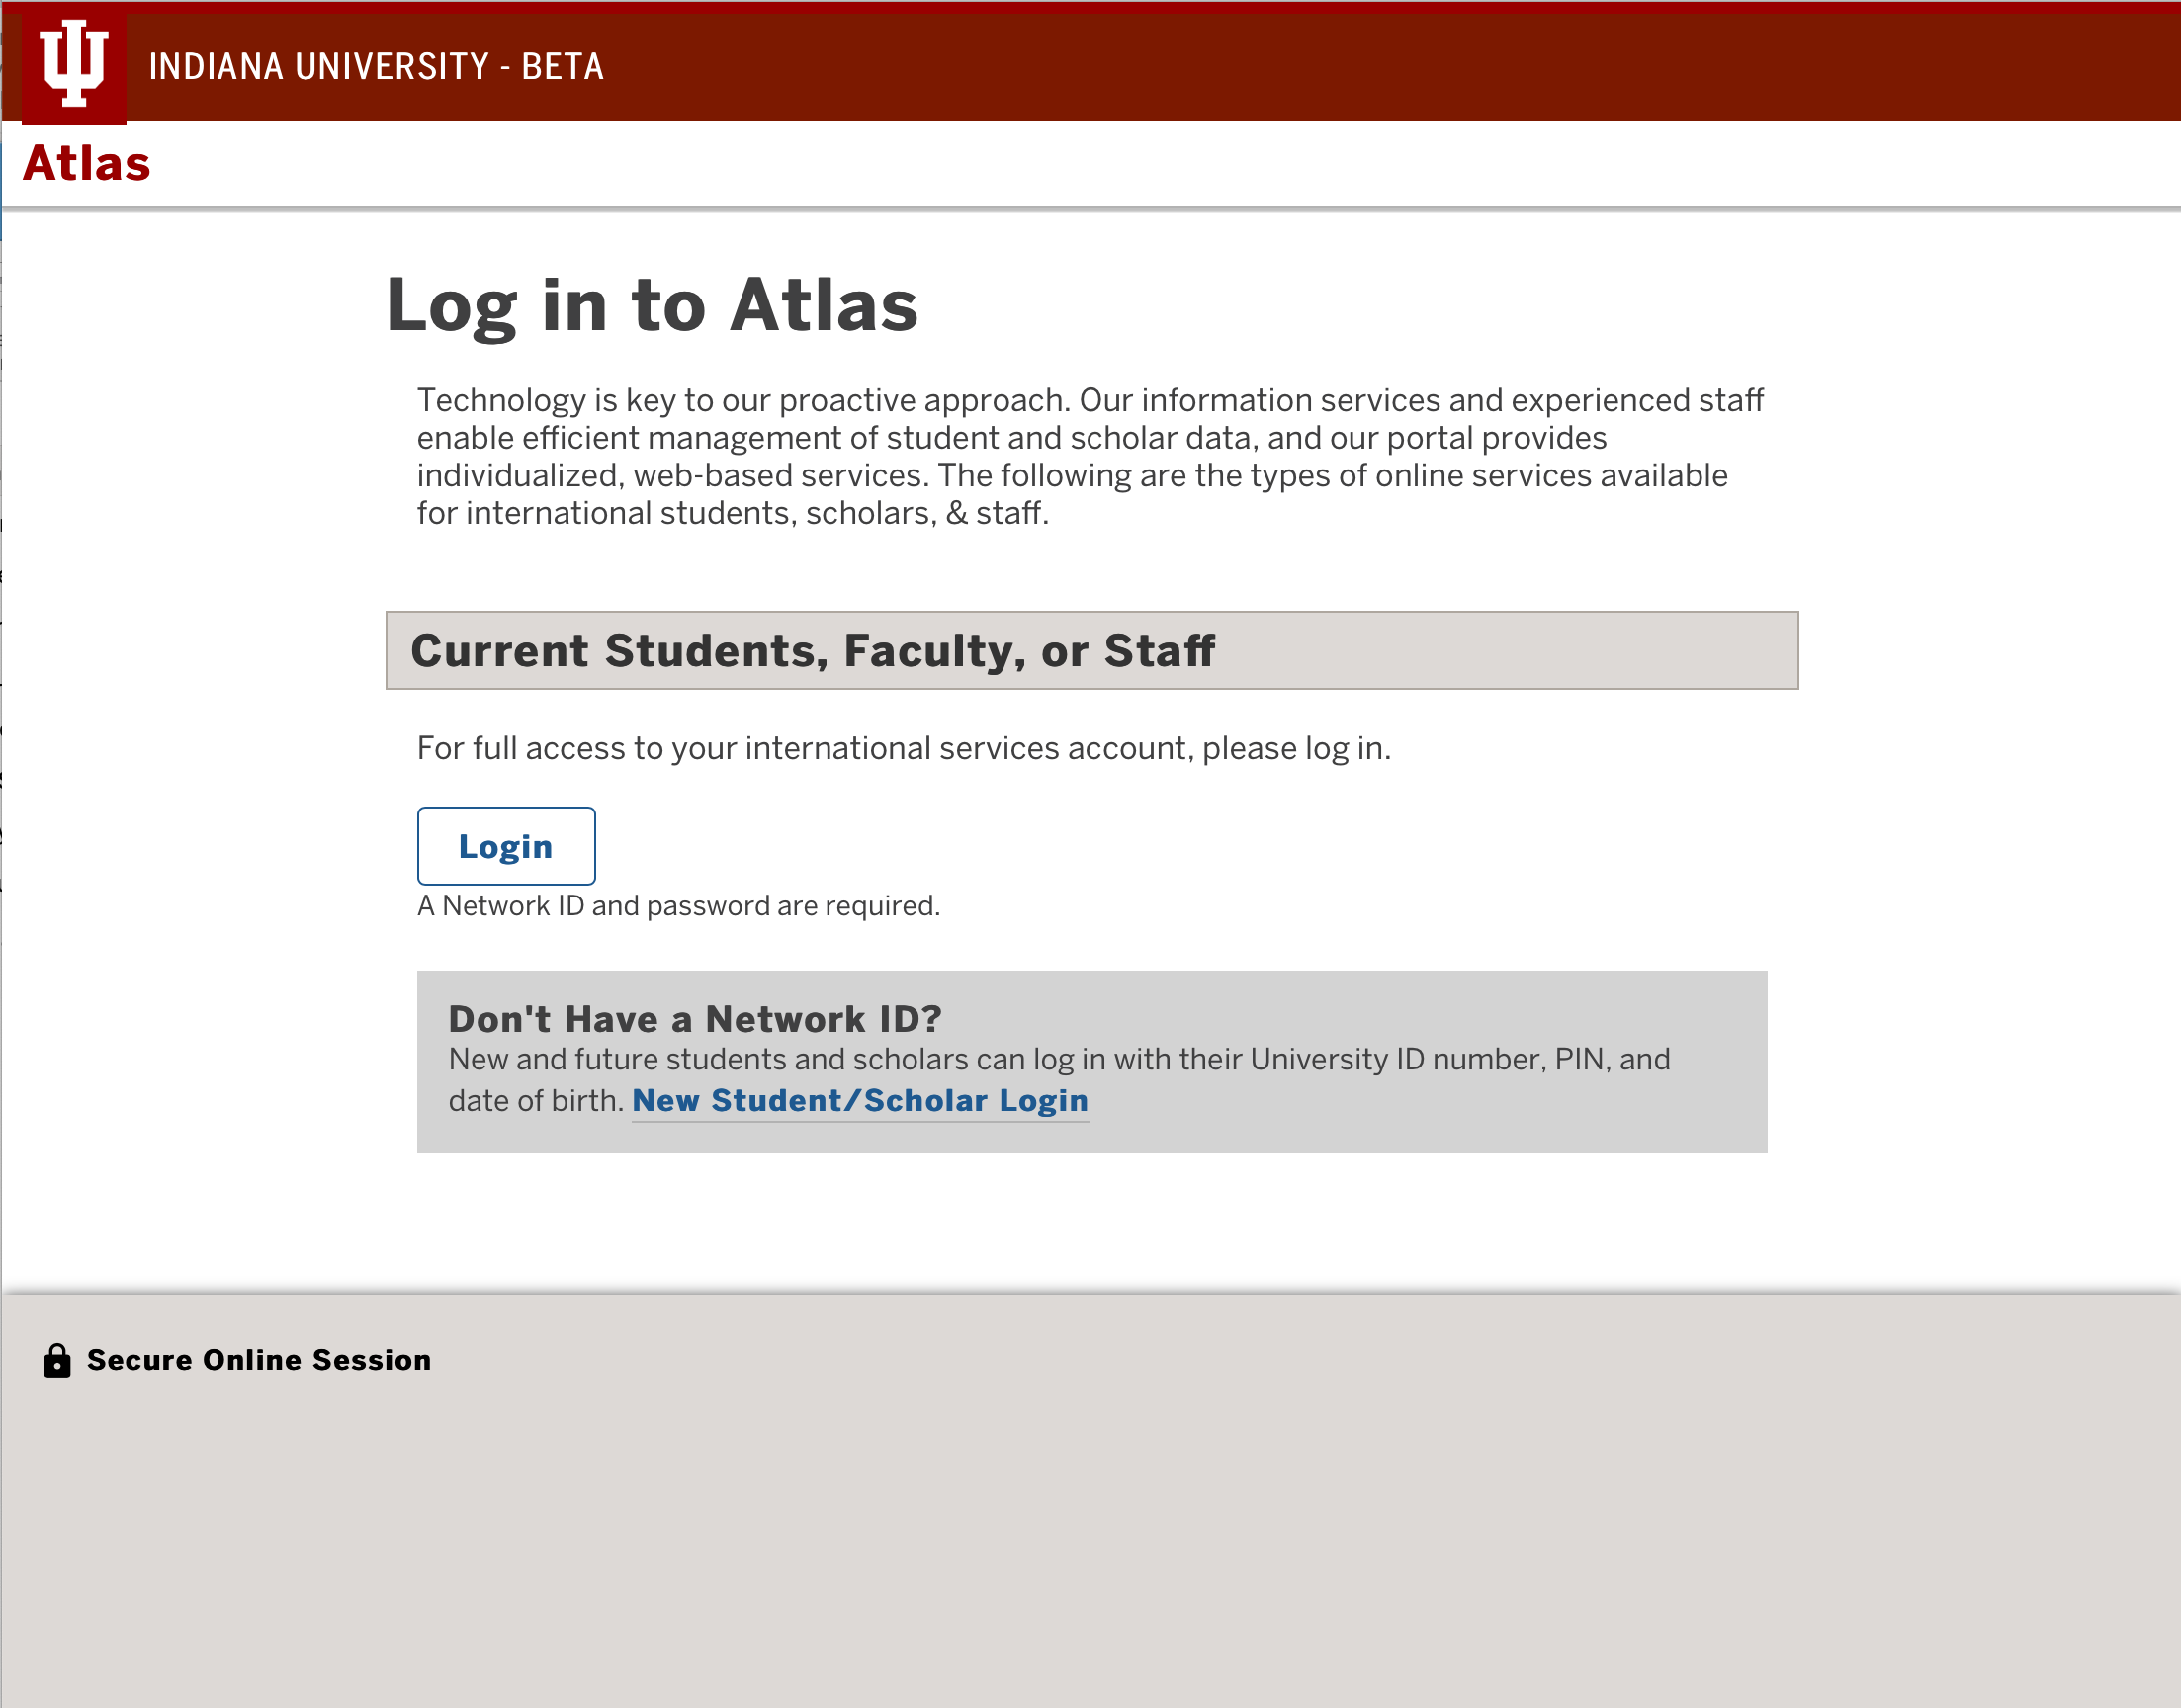Click the "Log in to Atlas" heading

click(x=651, y=305)
